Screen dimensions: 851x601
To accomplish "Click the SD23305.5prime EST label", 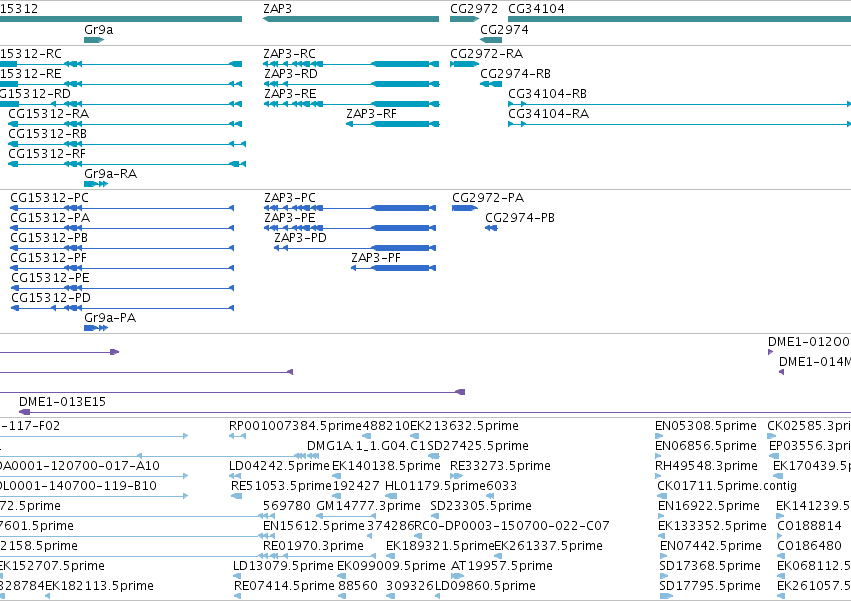I will tap(481, 507).
